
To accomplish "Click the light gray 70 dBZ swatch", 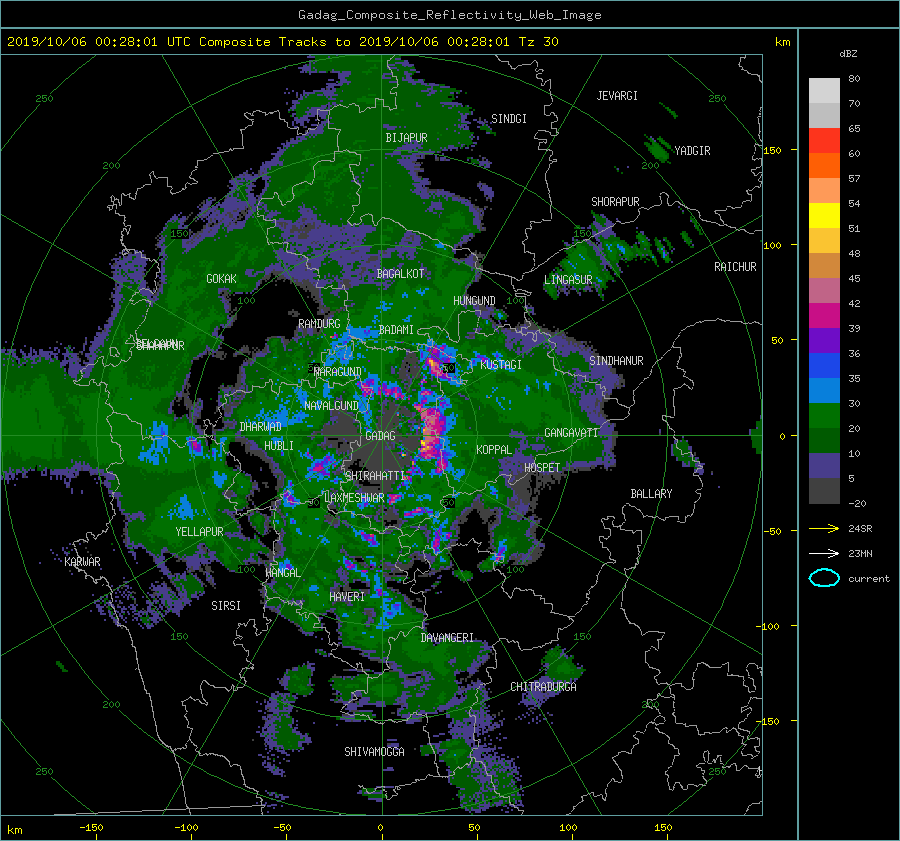I will (x=824, y=91).
